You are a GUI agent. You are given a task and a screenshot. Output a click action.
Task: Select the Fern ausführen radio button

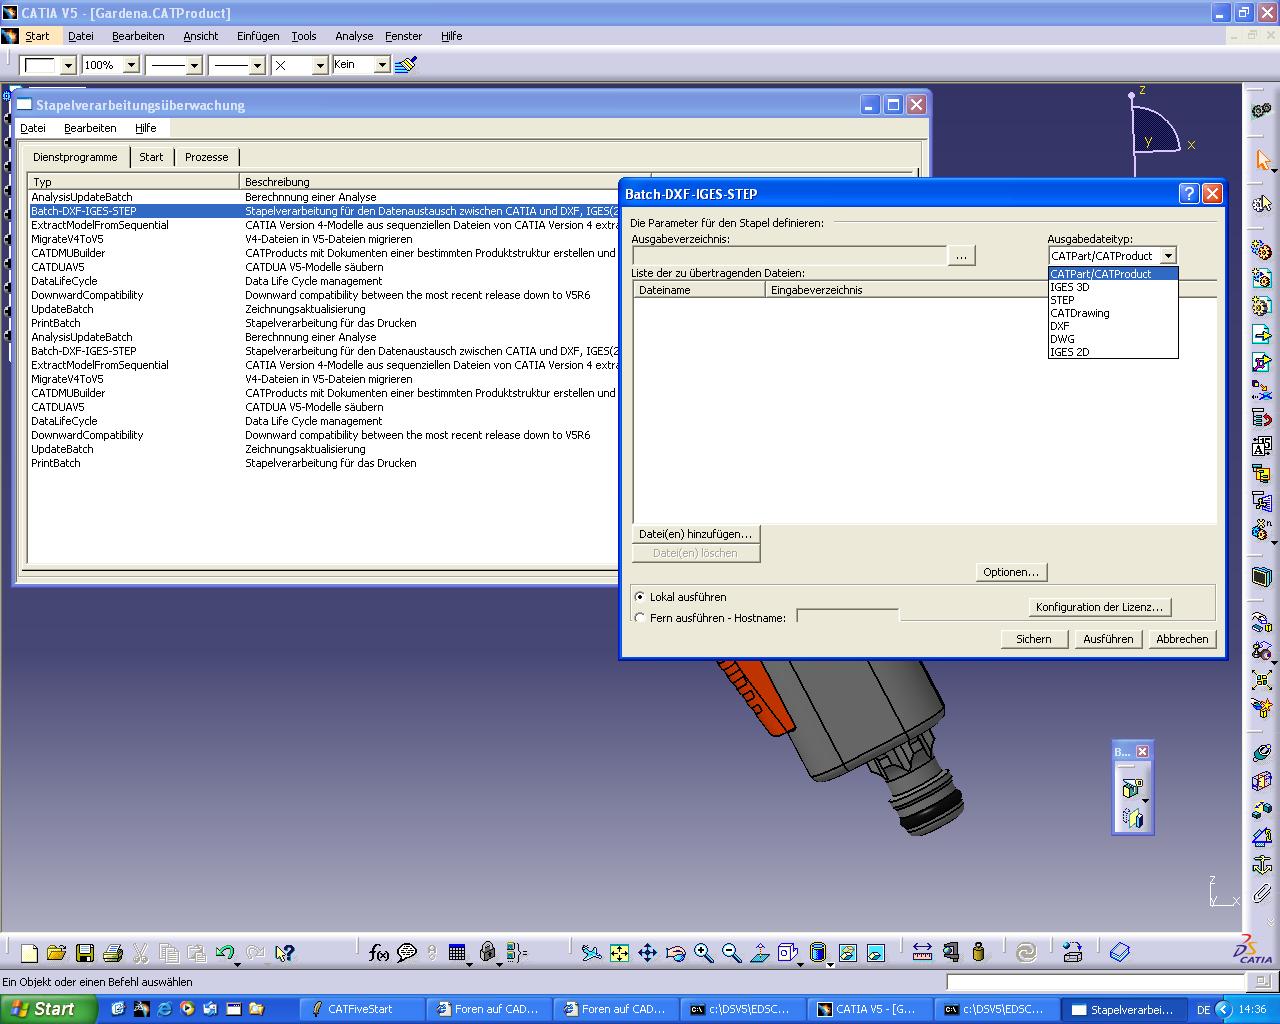640,618
